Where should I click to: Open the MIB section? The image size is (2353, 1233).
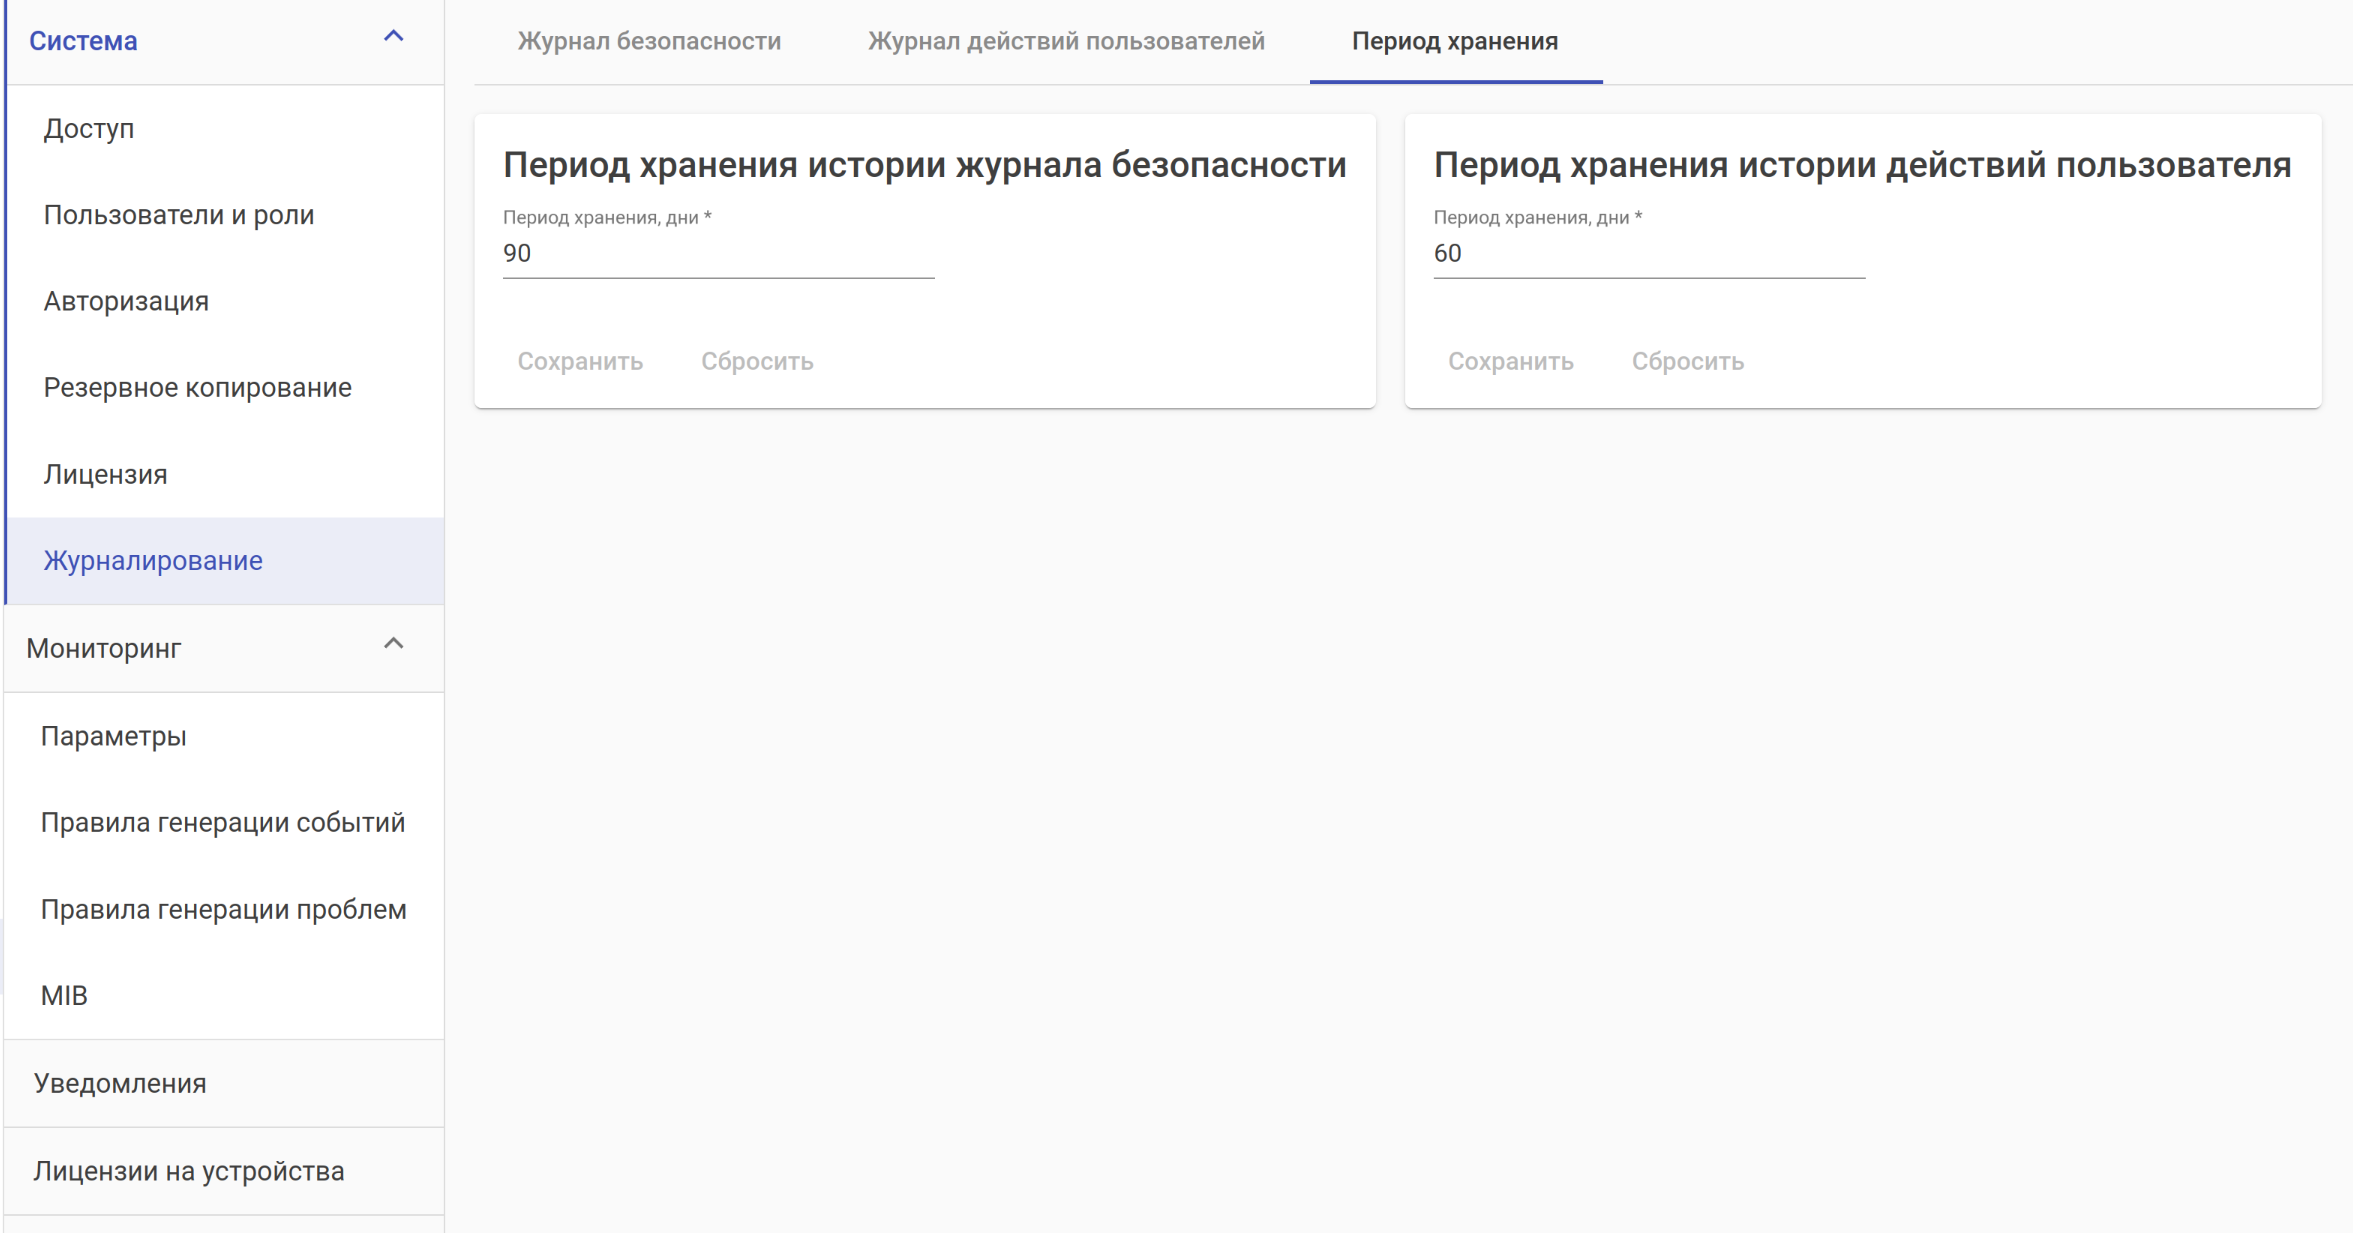(64, 996)
